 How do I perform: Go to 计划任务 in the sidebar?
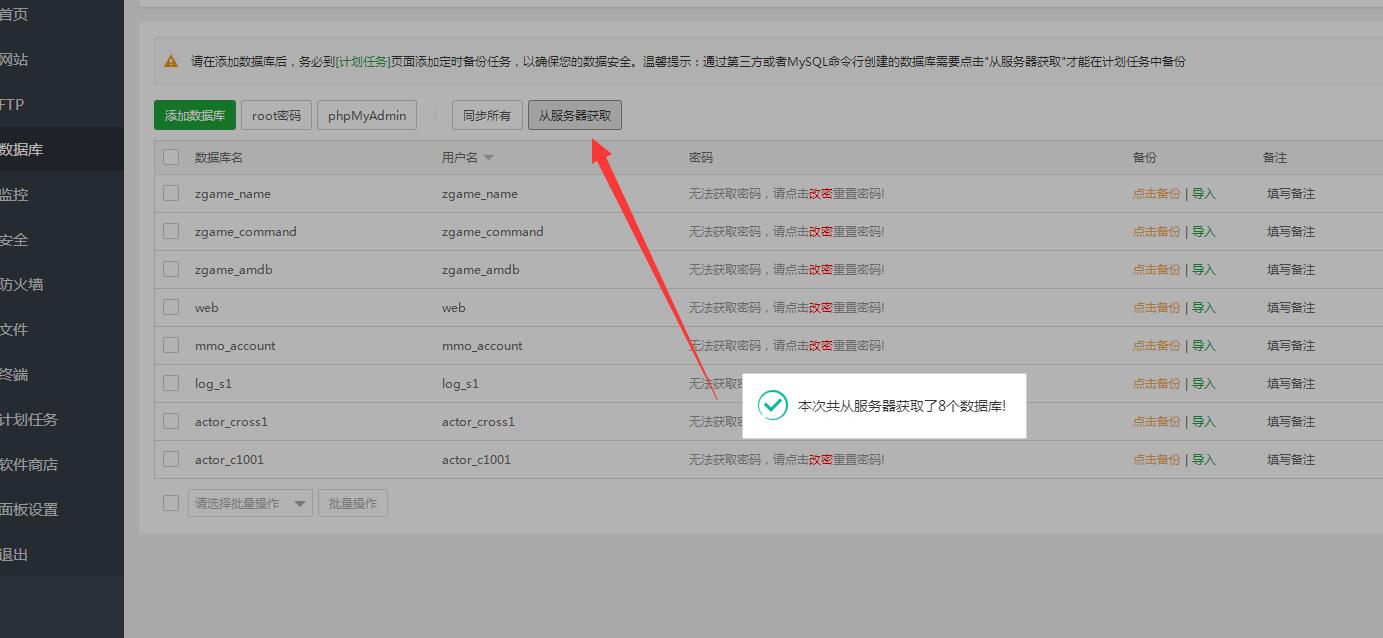coord(28,420)
